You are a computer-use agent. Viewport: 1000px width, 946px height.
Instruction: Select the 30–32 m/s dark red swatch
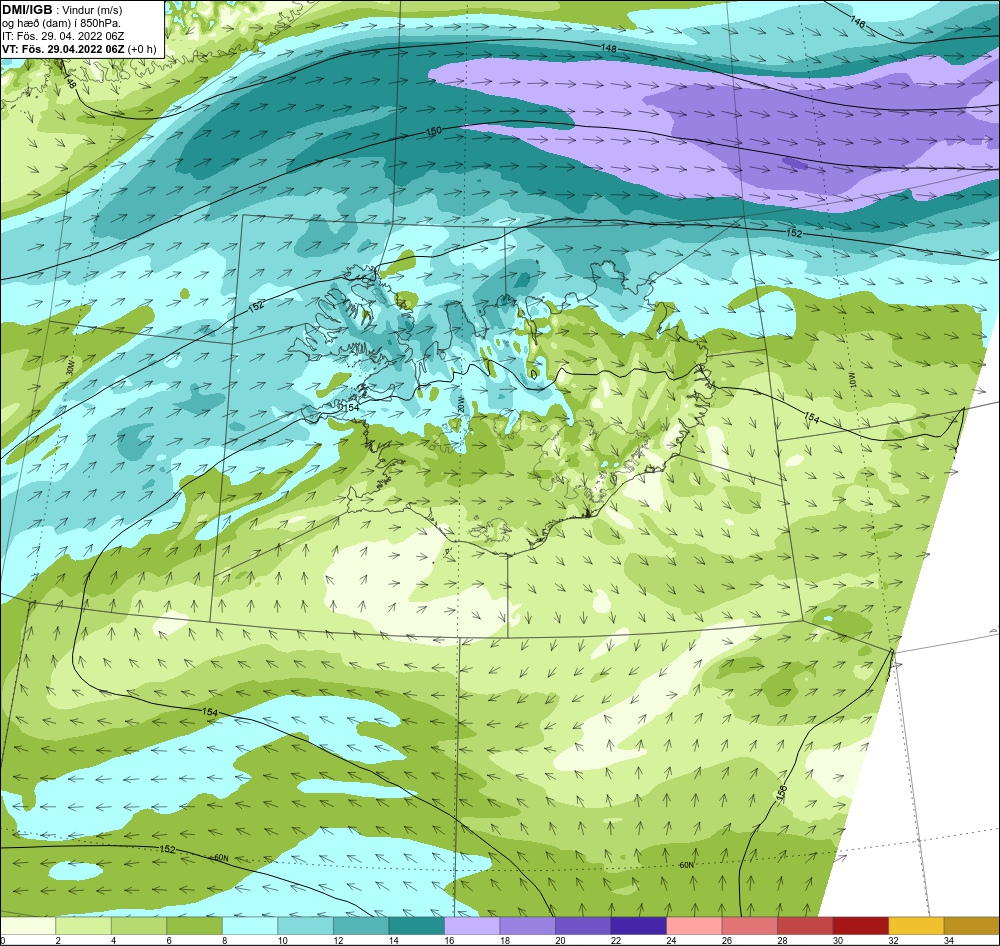860,925
